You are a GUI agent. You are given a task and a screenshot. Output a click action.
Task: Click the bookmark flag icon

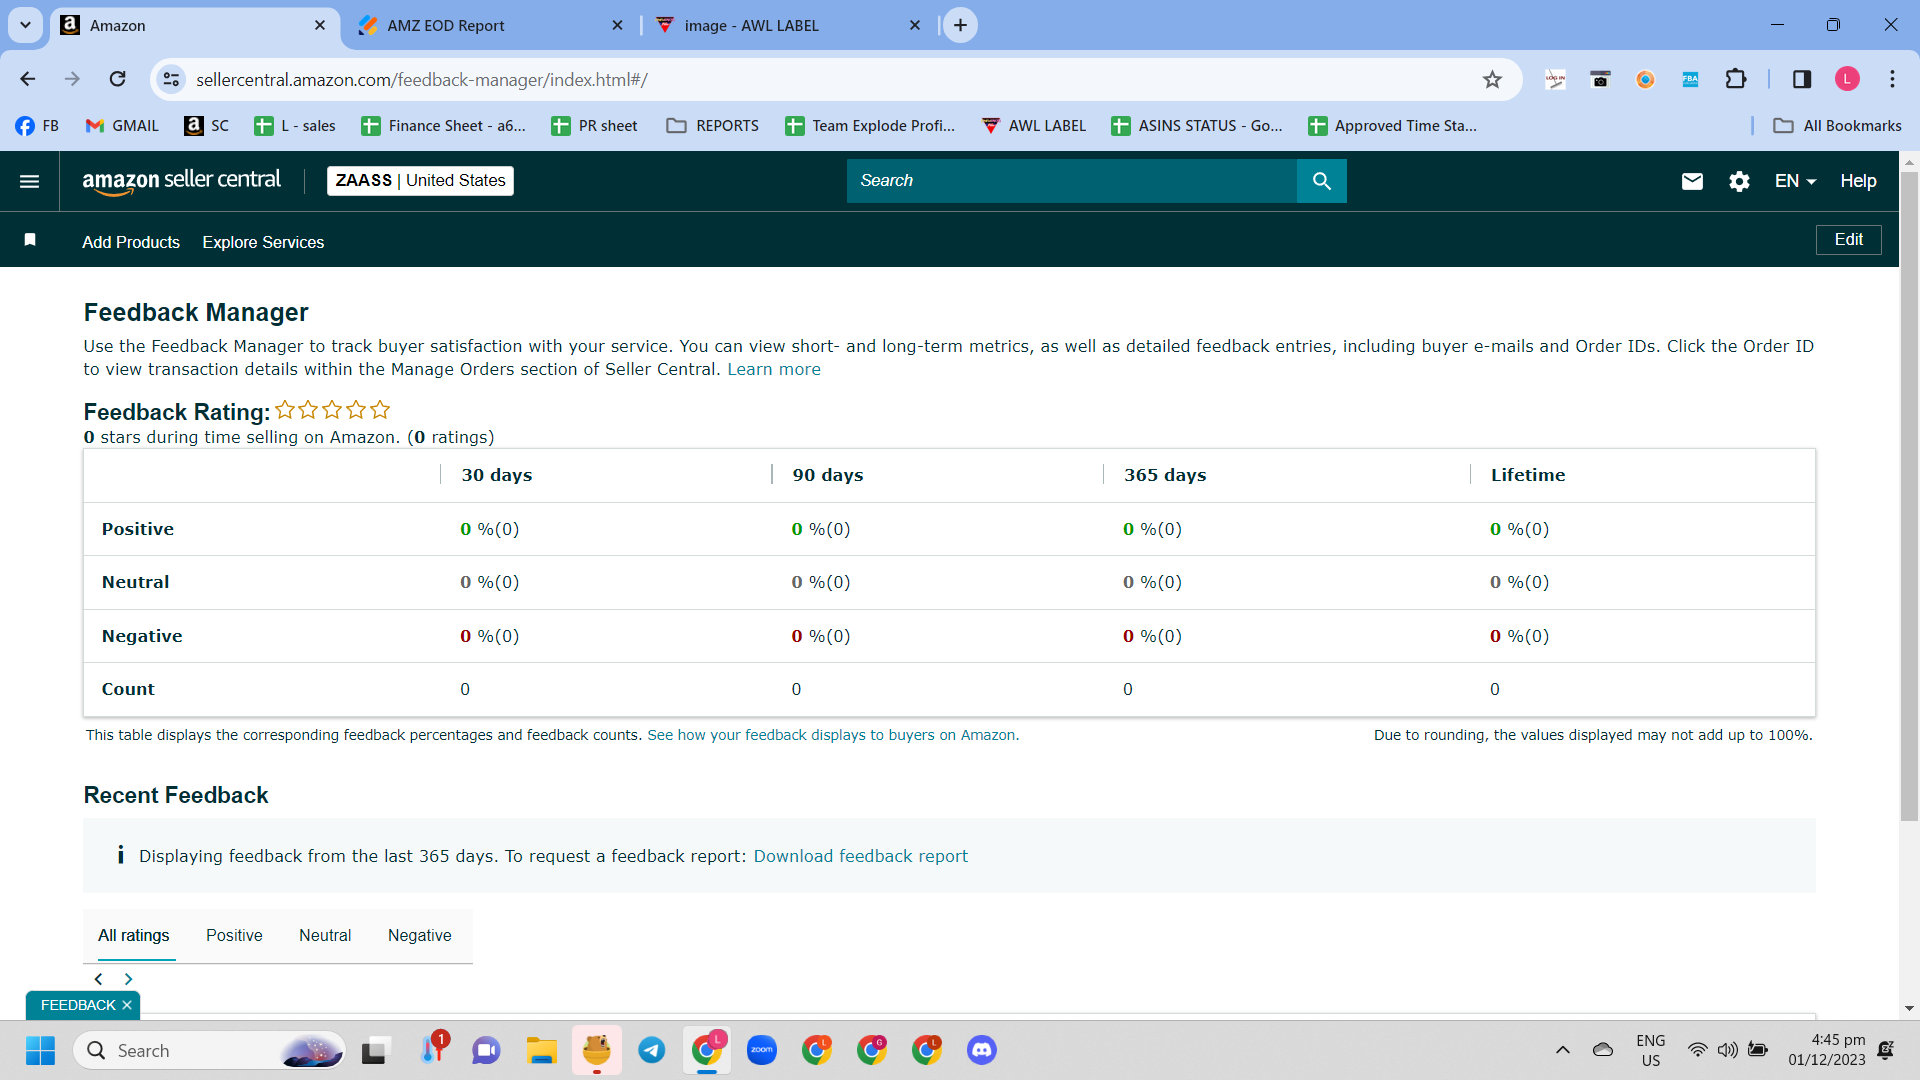pos(30,240)
